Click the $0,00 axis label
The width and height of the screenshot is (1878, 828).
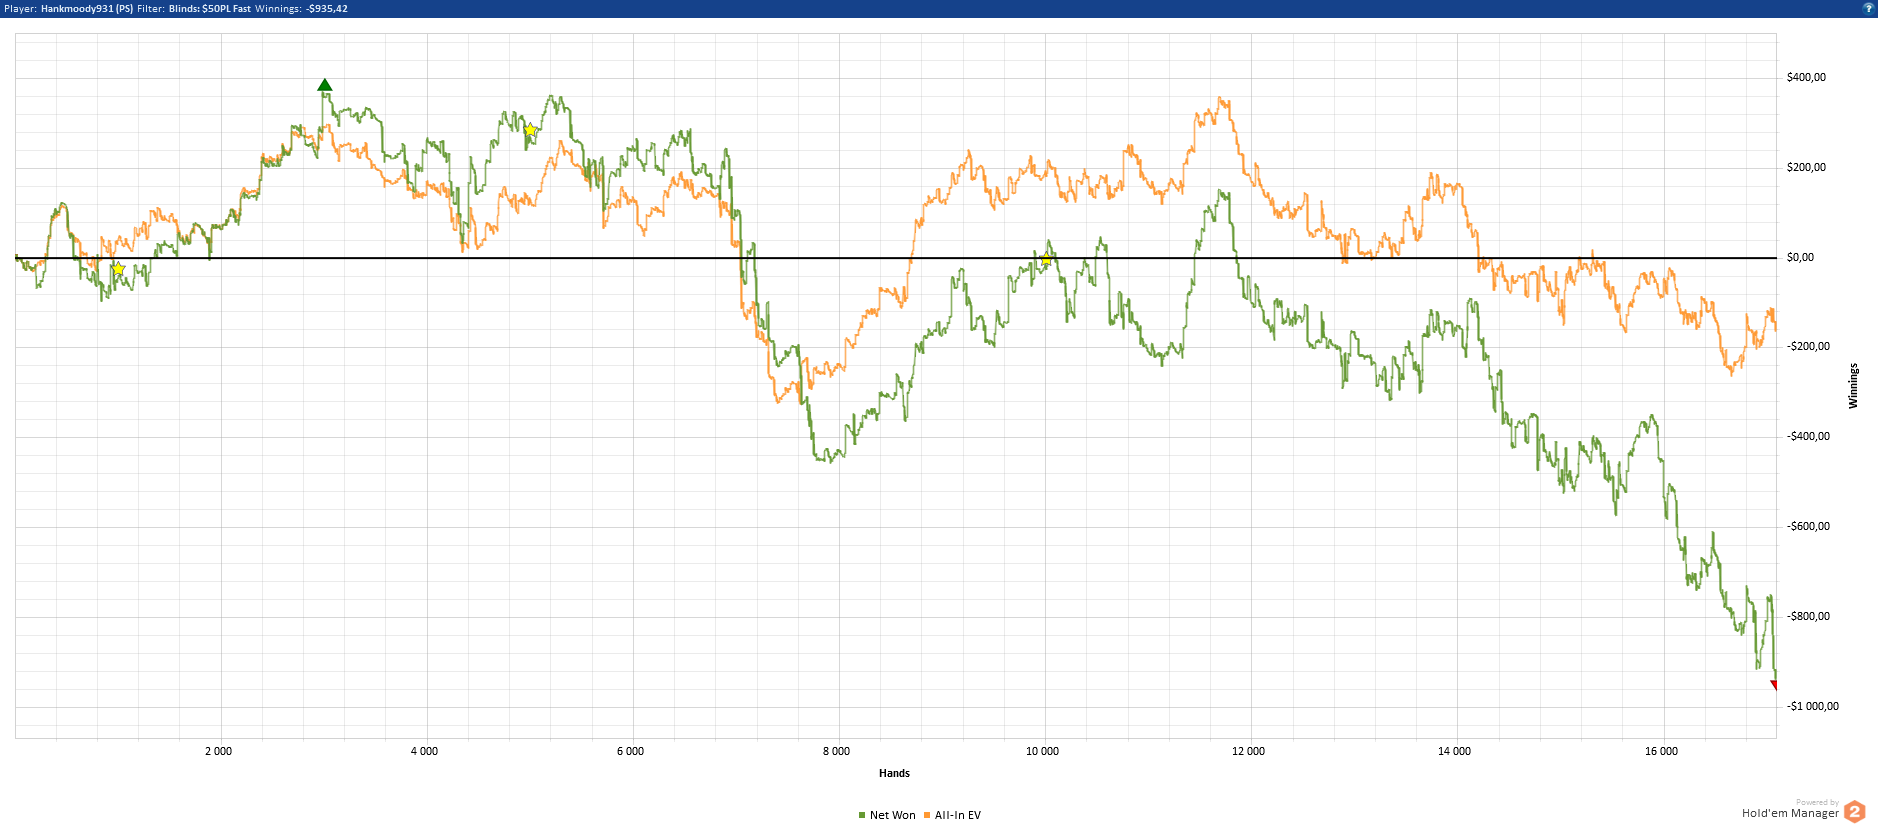(x=1800, y=257)
